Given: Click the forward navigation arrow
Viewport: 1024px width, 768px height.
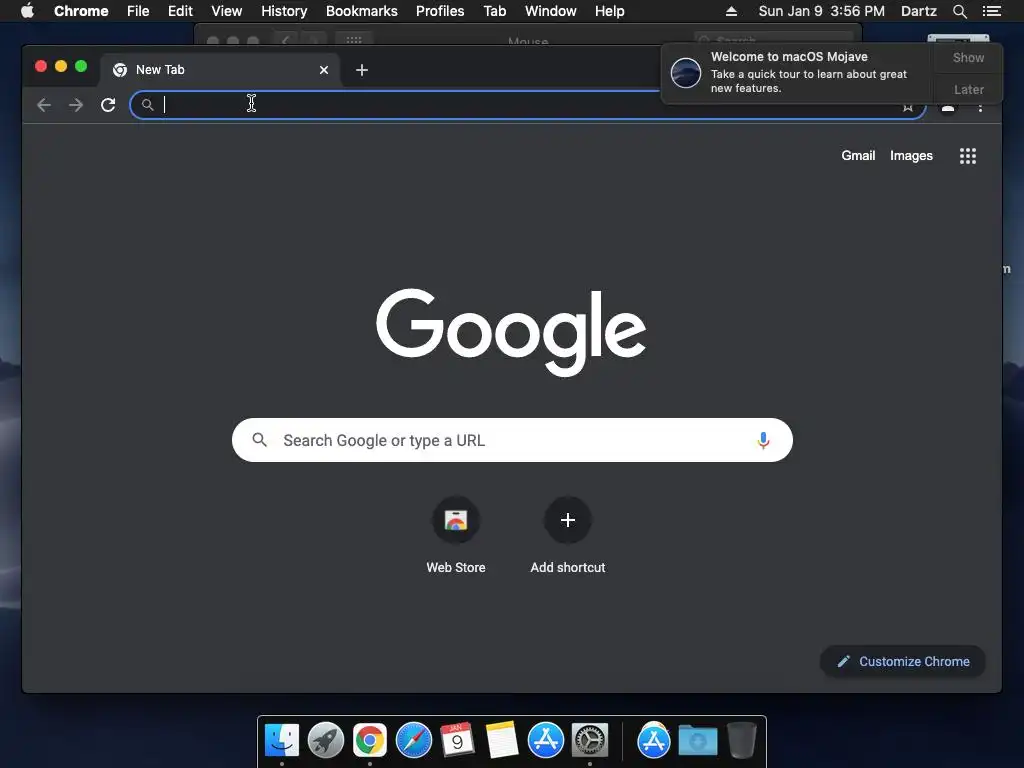Looking at the screenshot, I should pos(76,105).
